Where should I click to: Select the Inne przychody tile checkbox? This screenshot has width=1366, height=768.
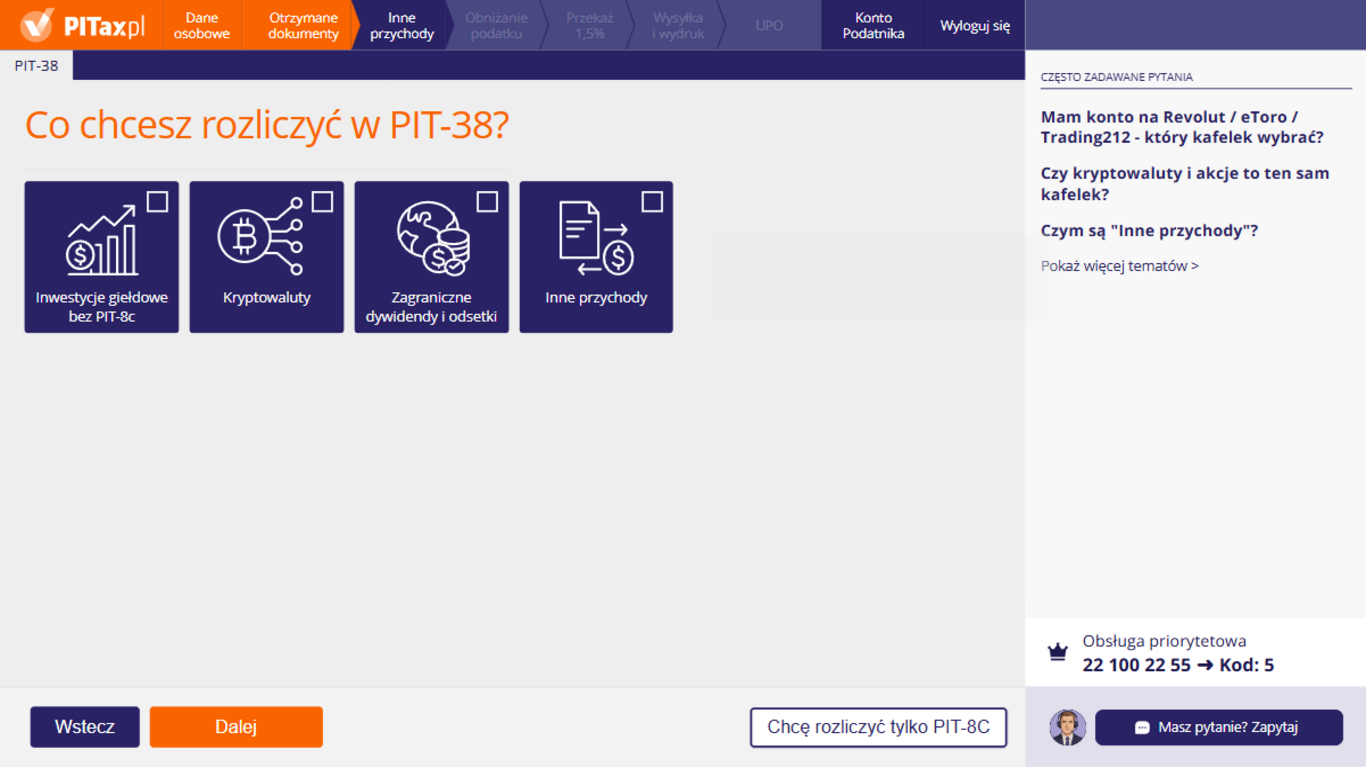[652, 202]
